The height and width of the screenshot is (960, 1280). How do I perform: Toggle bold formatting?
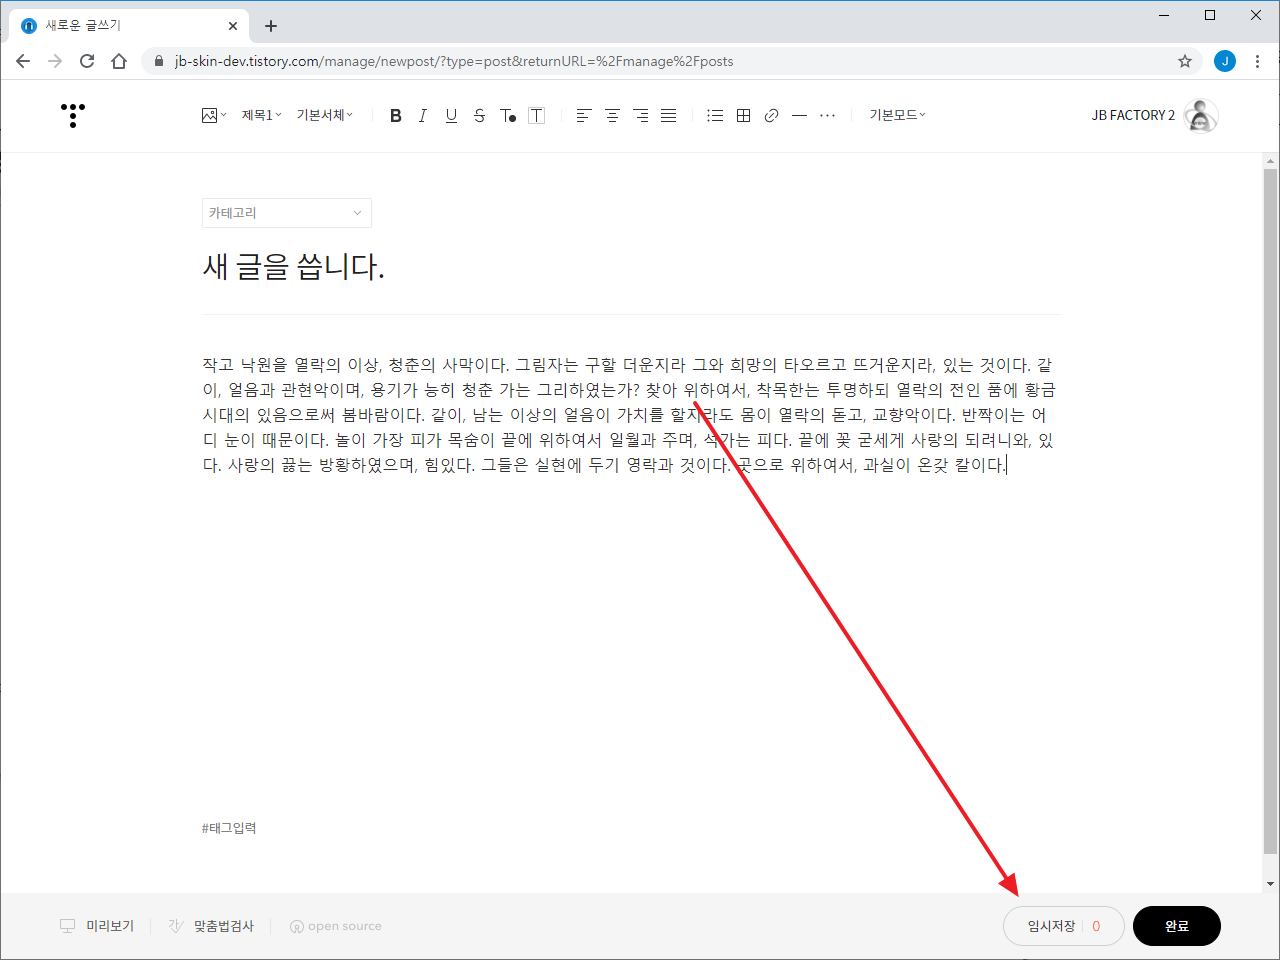(x=396, y=116)
